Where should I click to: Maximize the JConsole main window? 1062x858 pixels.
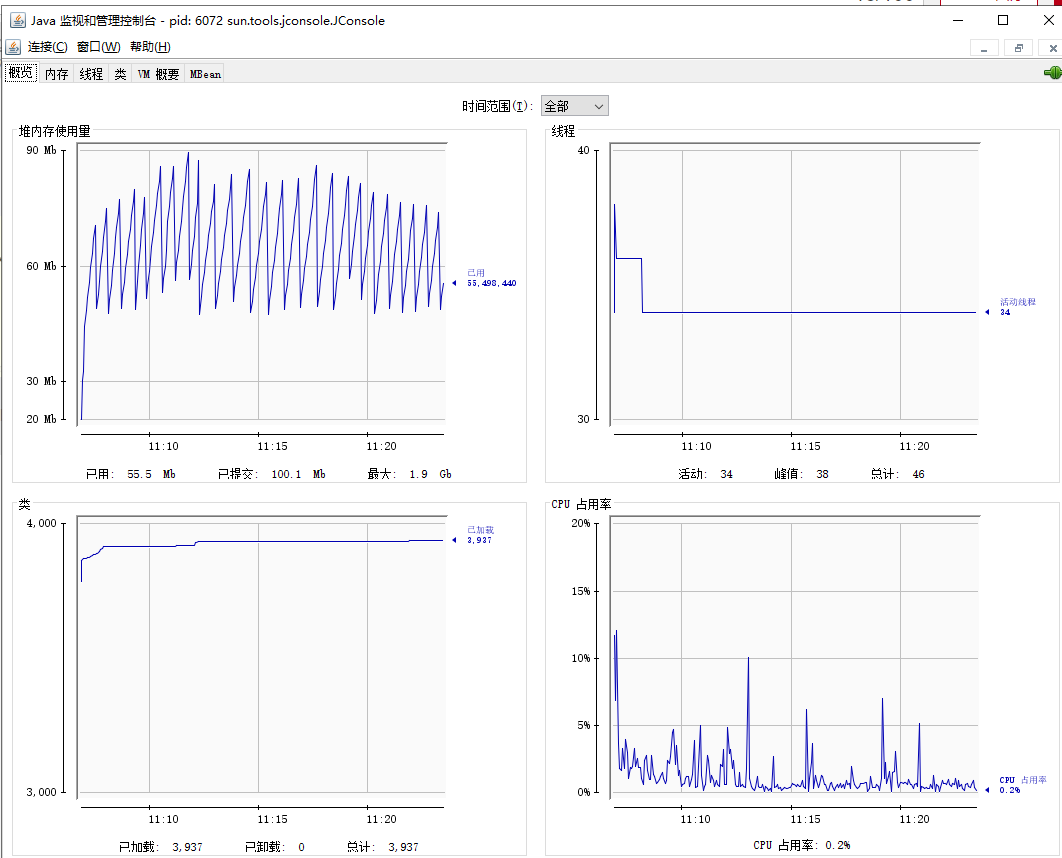1003,20
